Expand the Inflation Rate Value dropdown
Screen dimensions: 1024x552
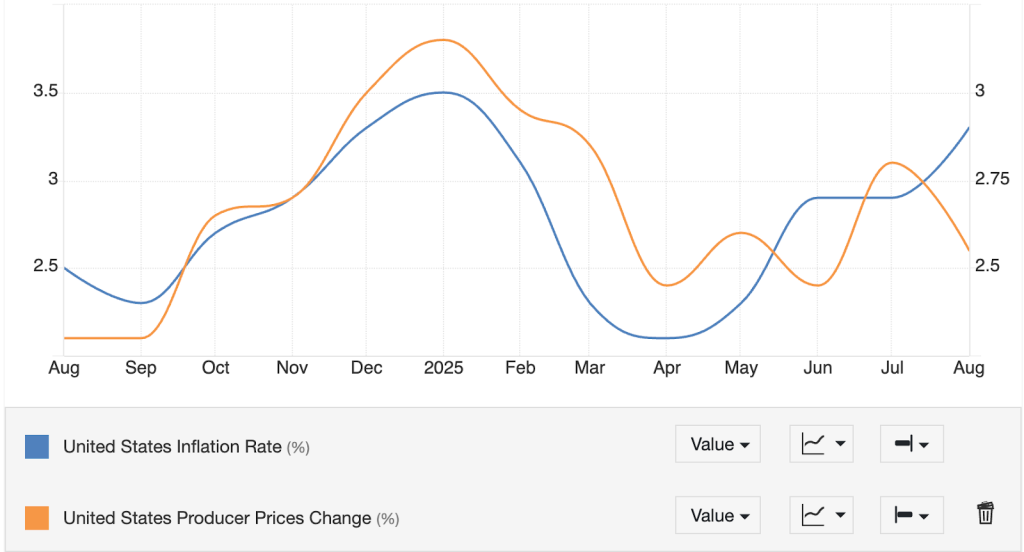(x=718, y=444)
